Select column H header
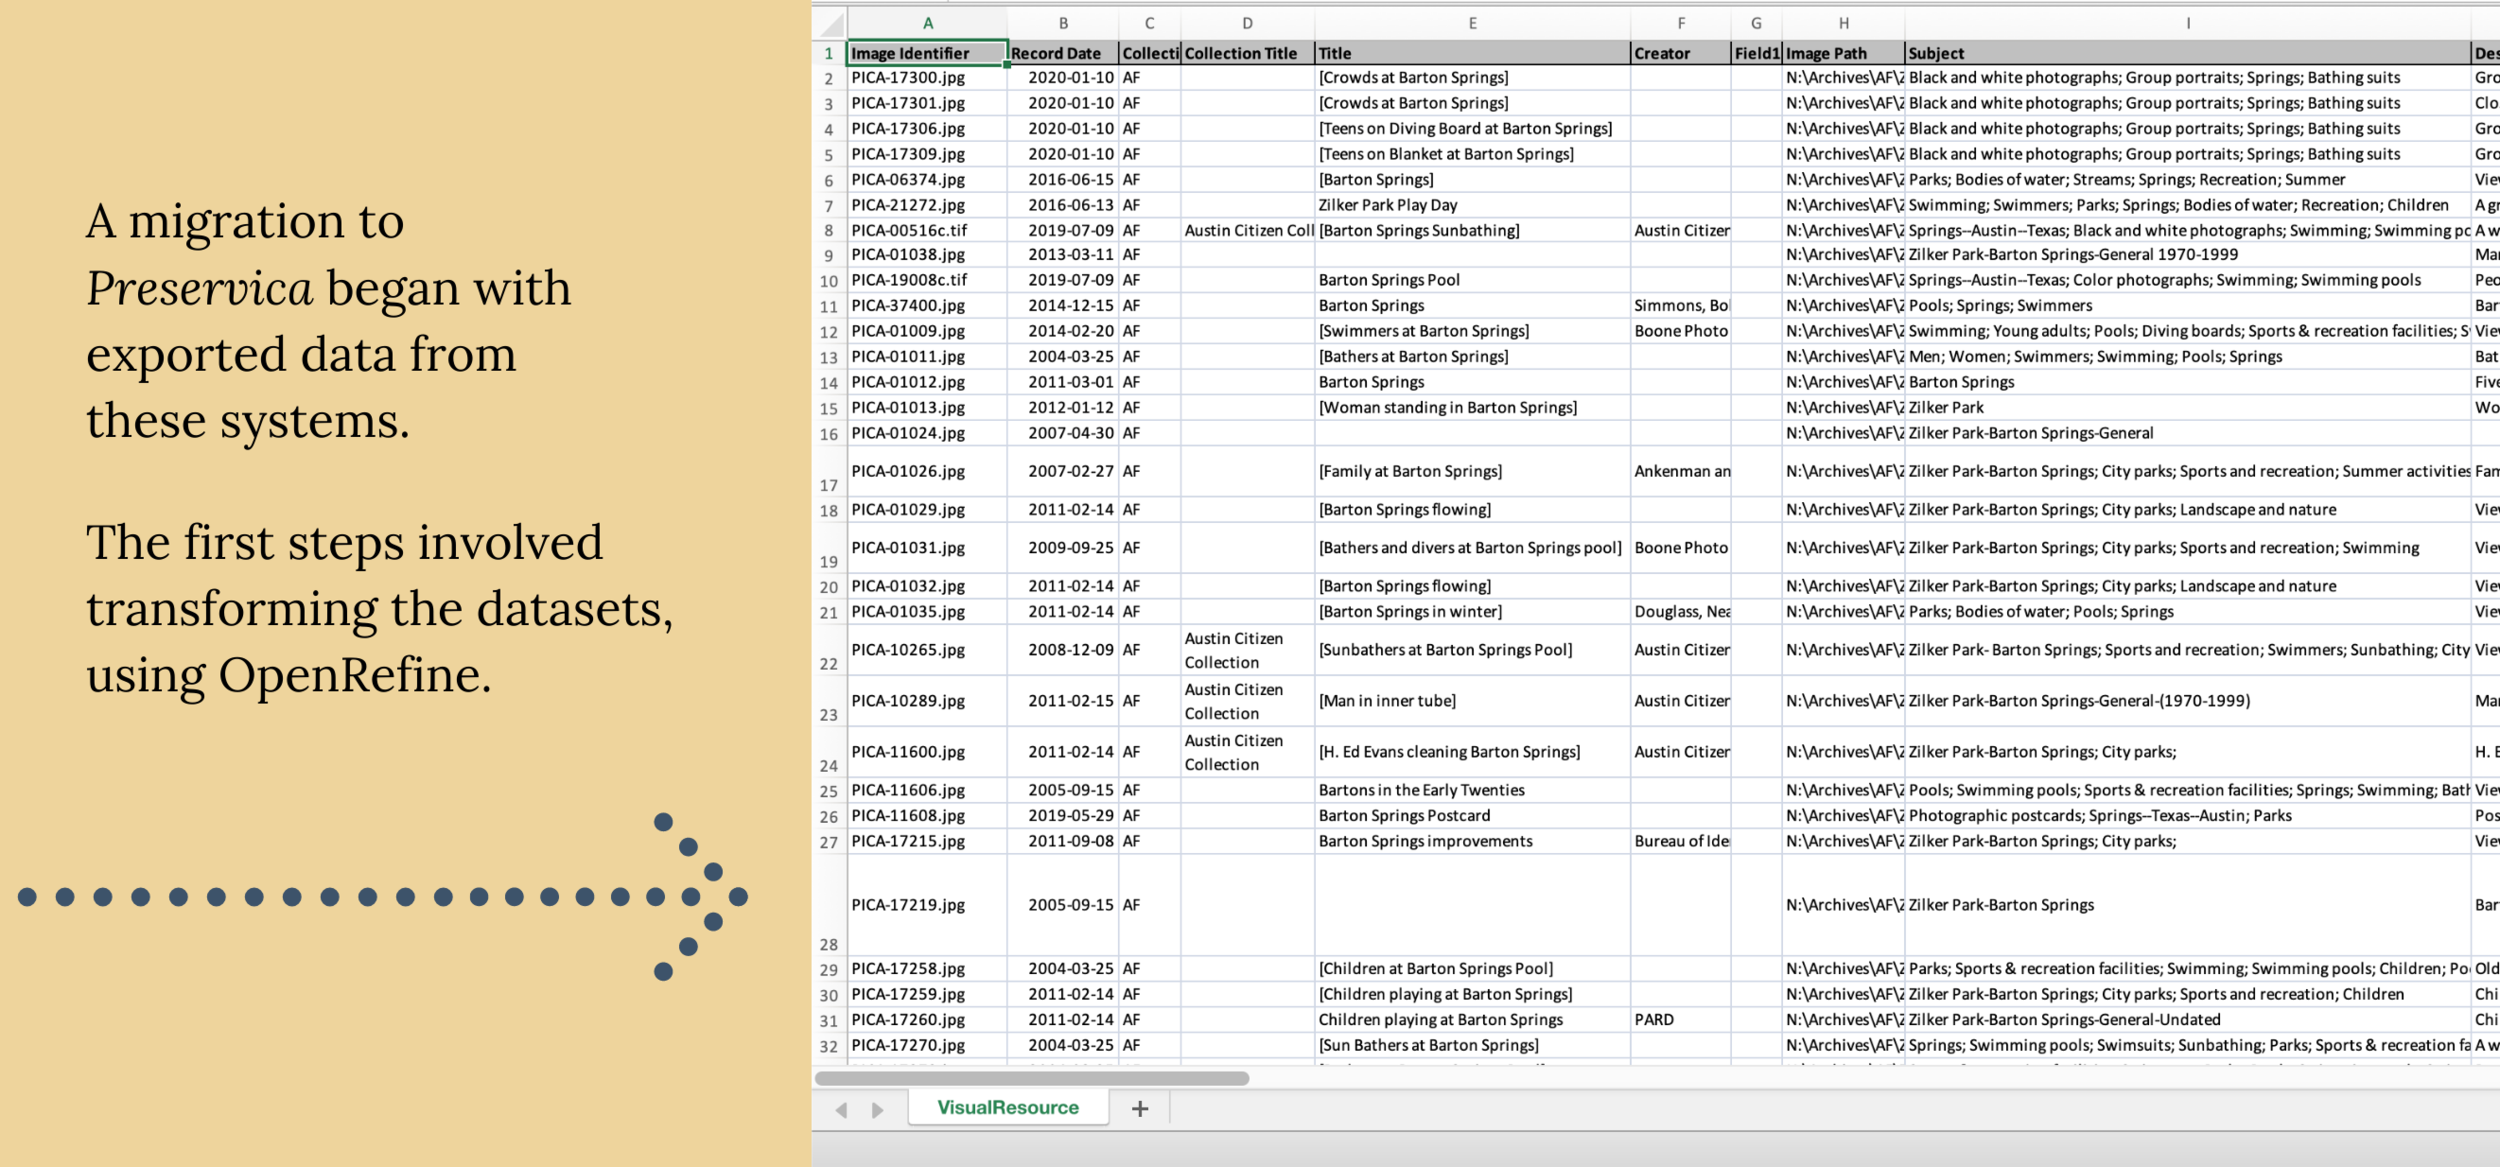 [1843, 23]
